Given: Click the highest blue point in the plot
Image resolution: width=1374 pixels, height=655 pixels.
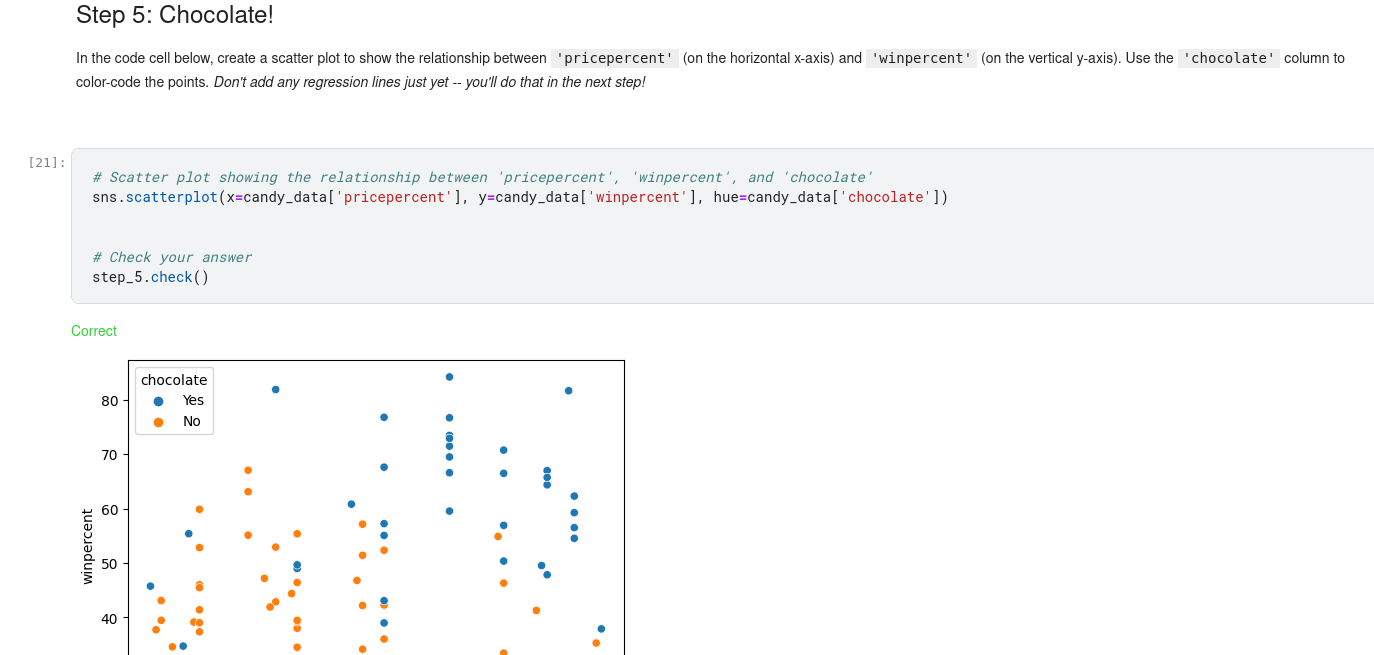Looking at the screenshot, I should point(449,377).
